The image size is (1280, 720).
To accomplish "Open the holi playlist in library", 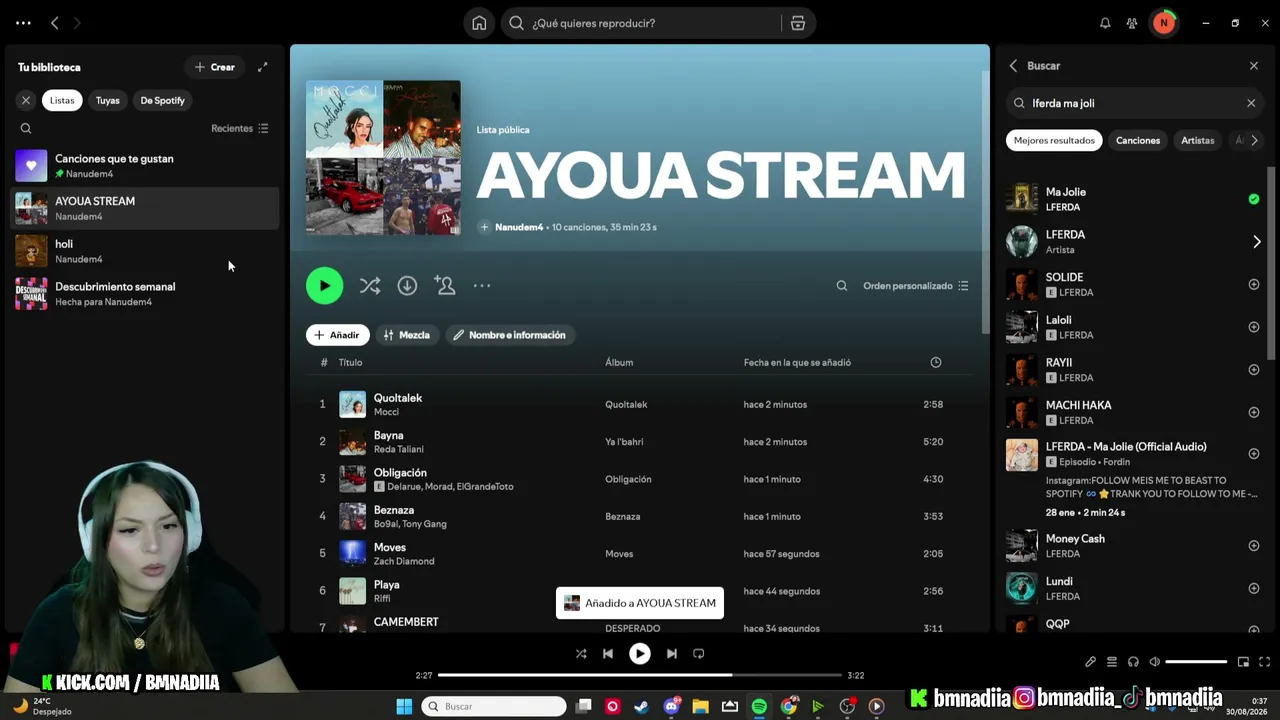I will click(x=145, y=251).
